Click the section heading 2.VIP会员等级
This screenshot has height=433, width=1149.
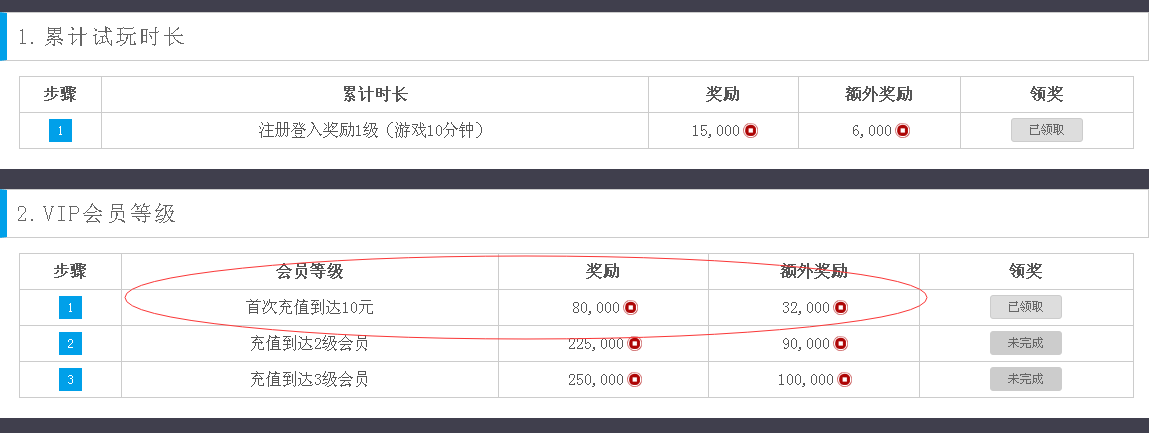coord(97,214)
